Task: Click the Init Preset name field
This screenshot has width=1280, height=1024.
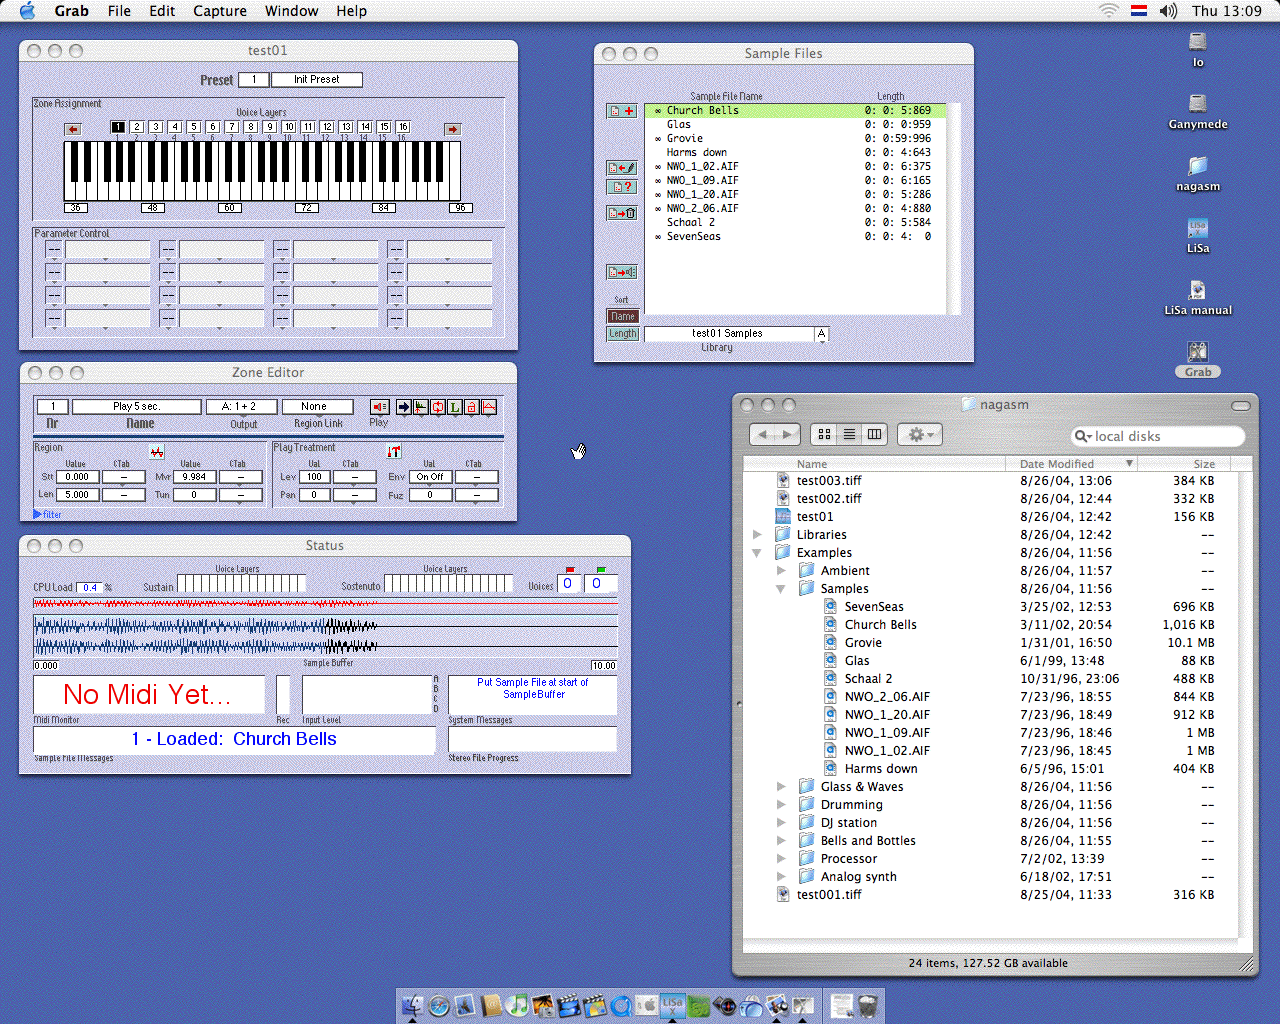Action: (316, 80)
